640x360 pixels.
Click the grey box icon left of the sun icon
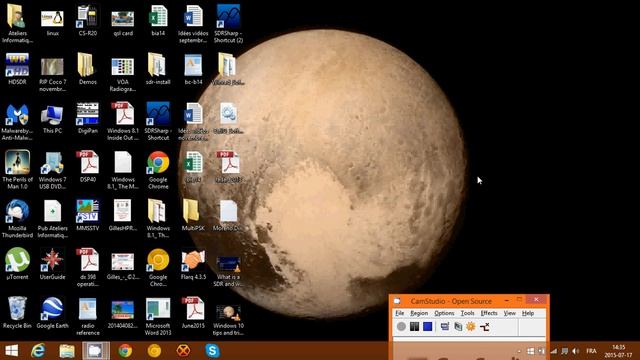coord(458,327)
